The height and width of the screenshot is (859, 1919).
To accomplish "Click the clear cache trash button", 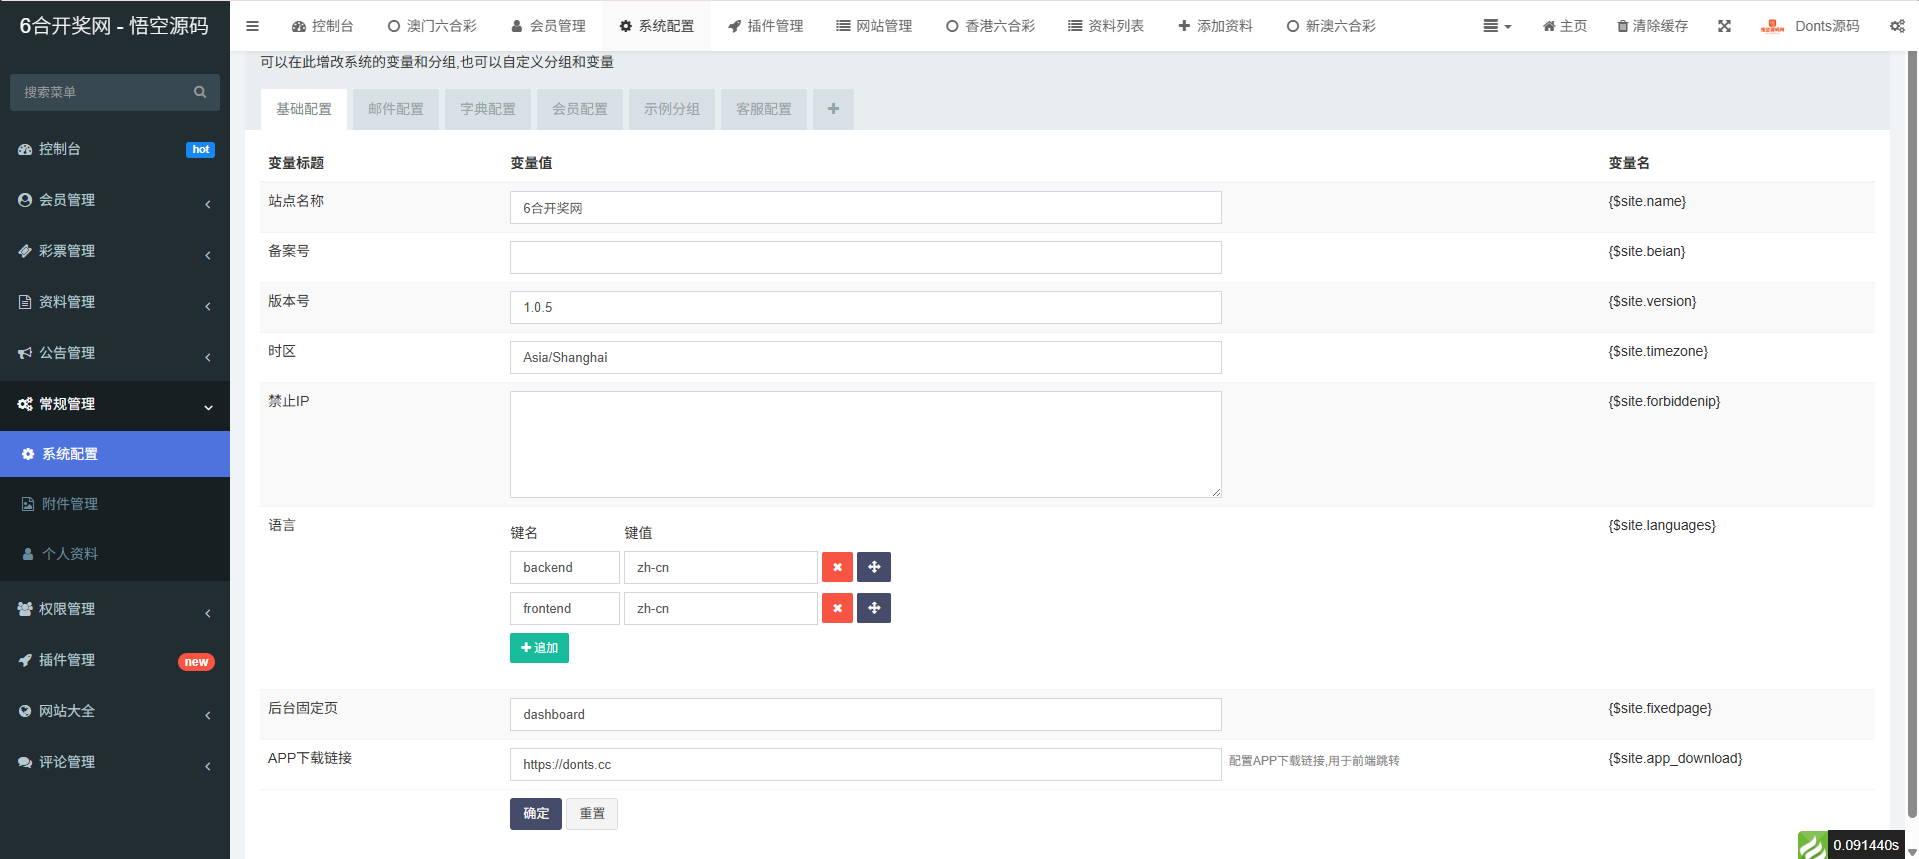I will pos(1652,26).
